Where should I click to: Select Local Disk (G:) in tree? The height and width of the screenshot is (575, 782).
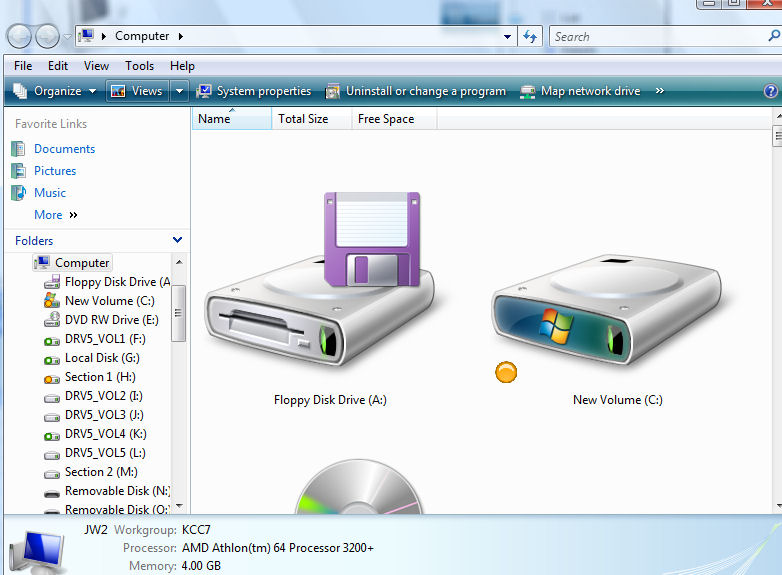pos(102,358)
